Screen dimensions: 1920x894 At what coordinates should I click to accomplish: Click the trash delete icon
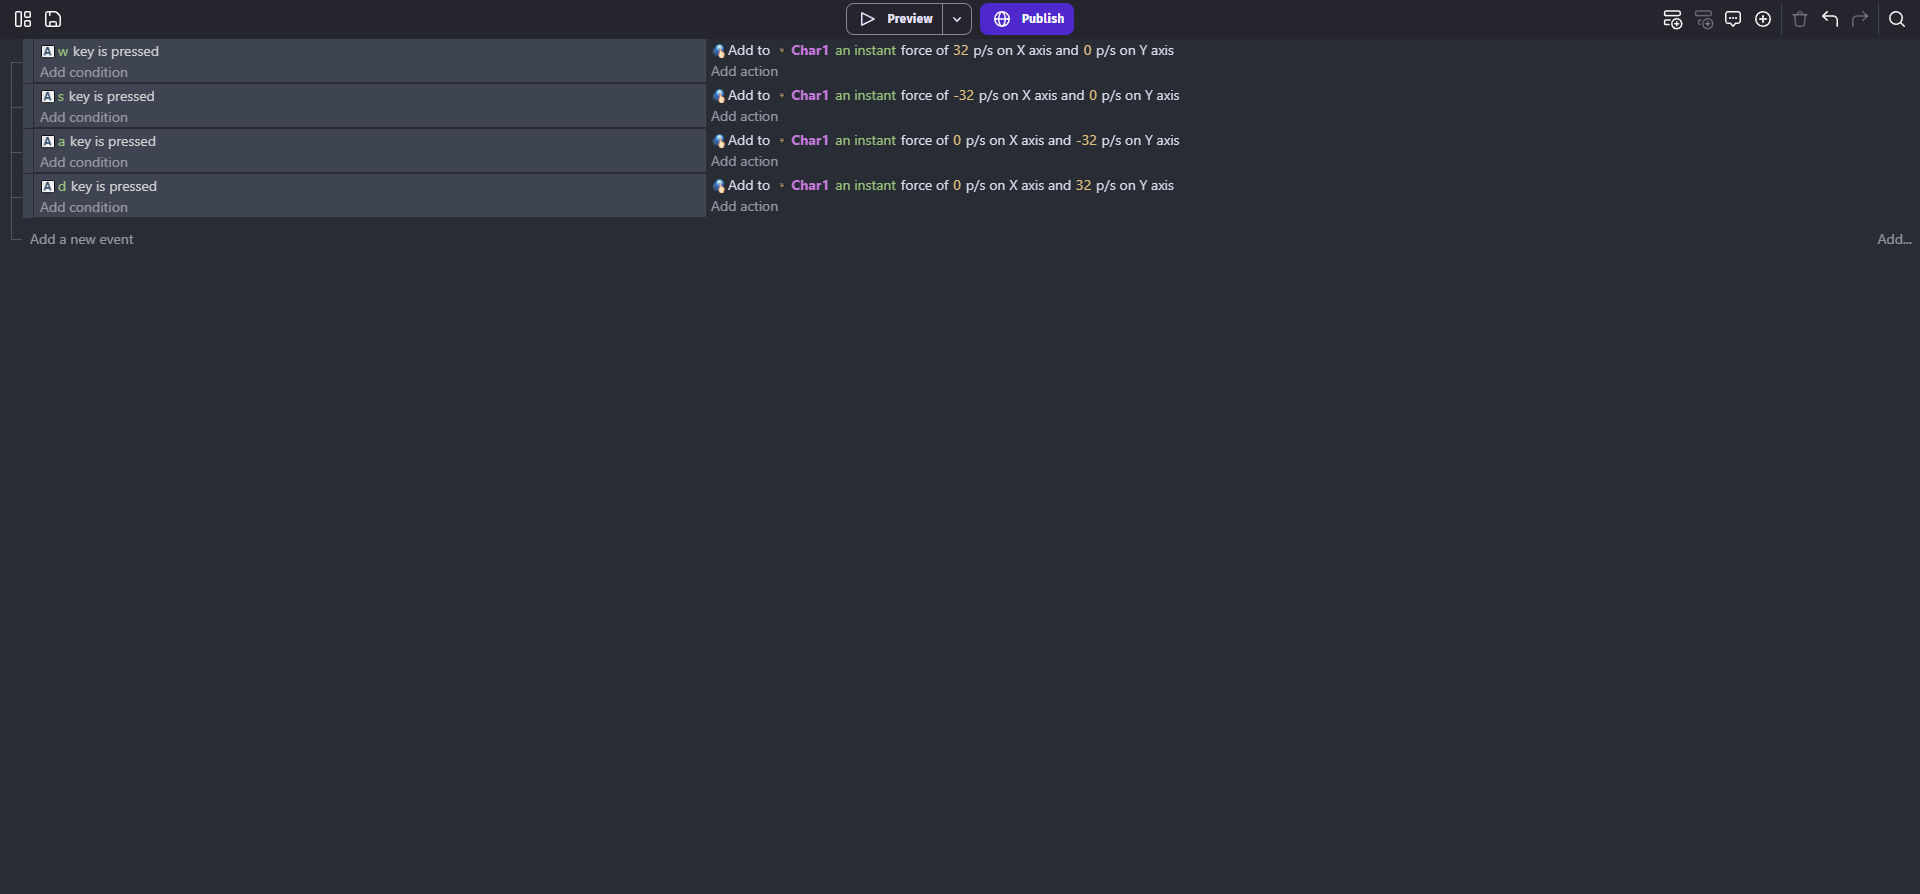(x=1800, y=19)
